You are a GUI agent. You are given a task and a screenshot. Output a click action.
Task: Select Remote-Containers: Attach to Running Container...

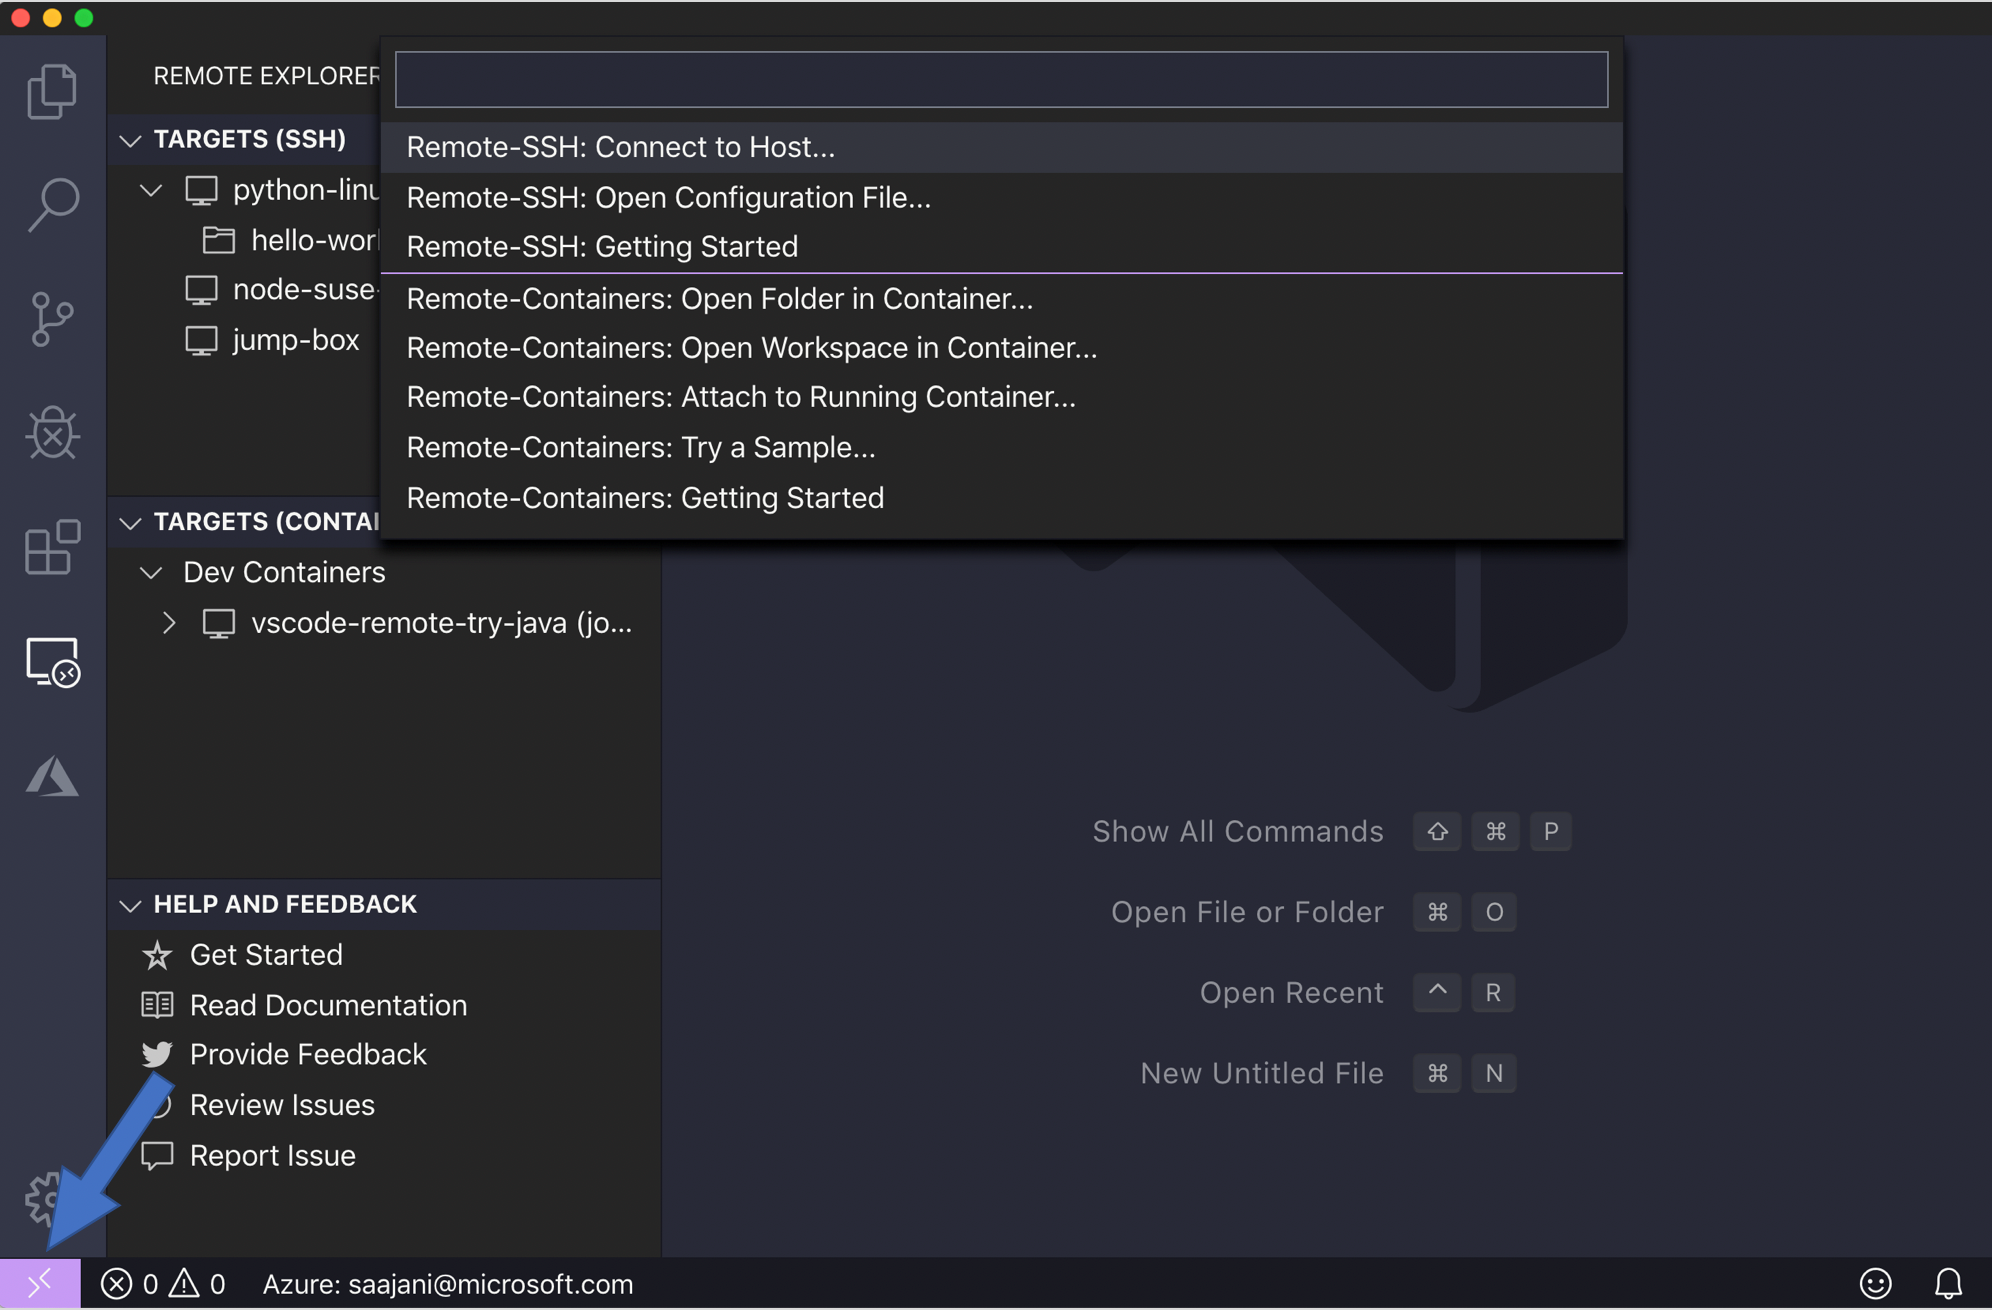[741, 396]
